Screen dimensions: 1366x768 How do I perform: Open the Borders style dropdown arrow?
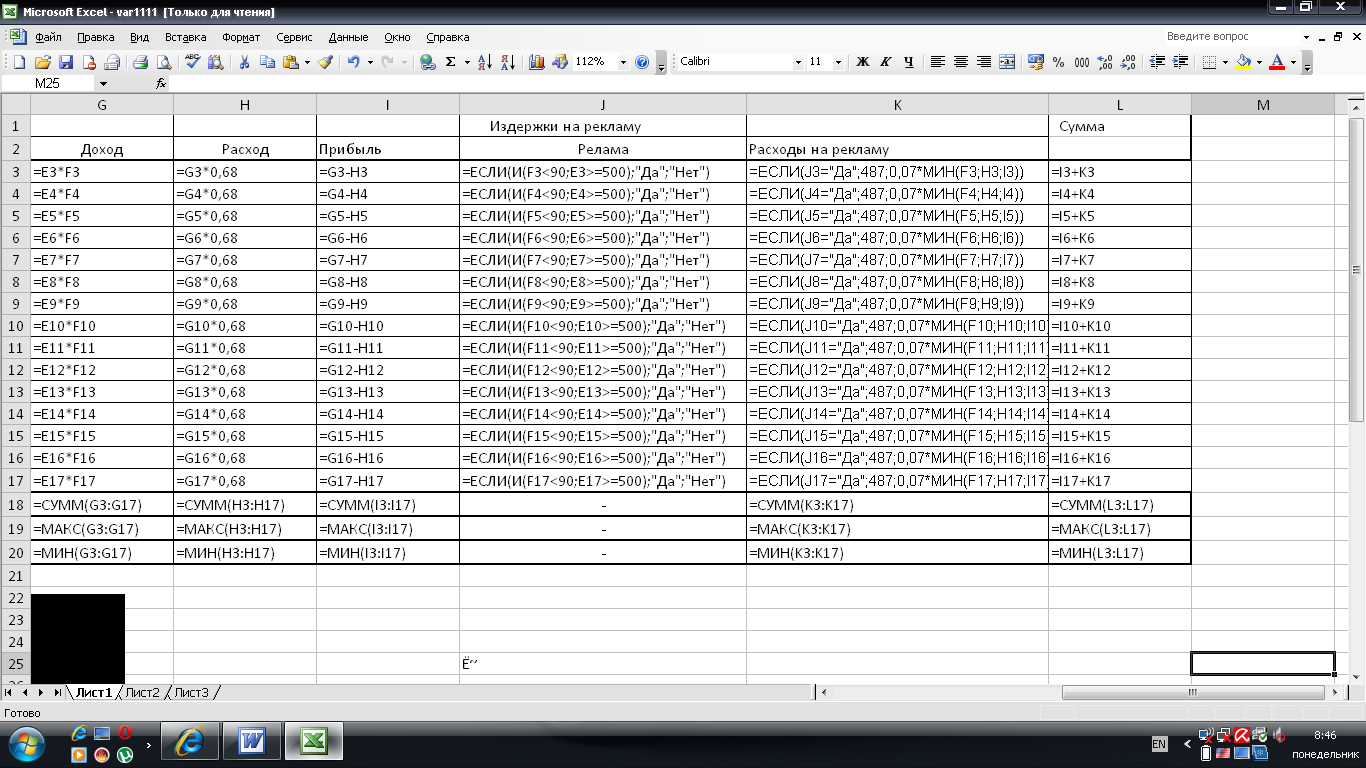(x=1225, y=62)
